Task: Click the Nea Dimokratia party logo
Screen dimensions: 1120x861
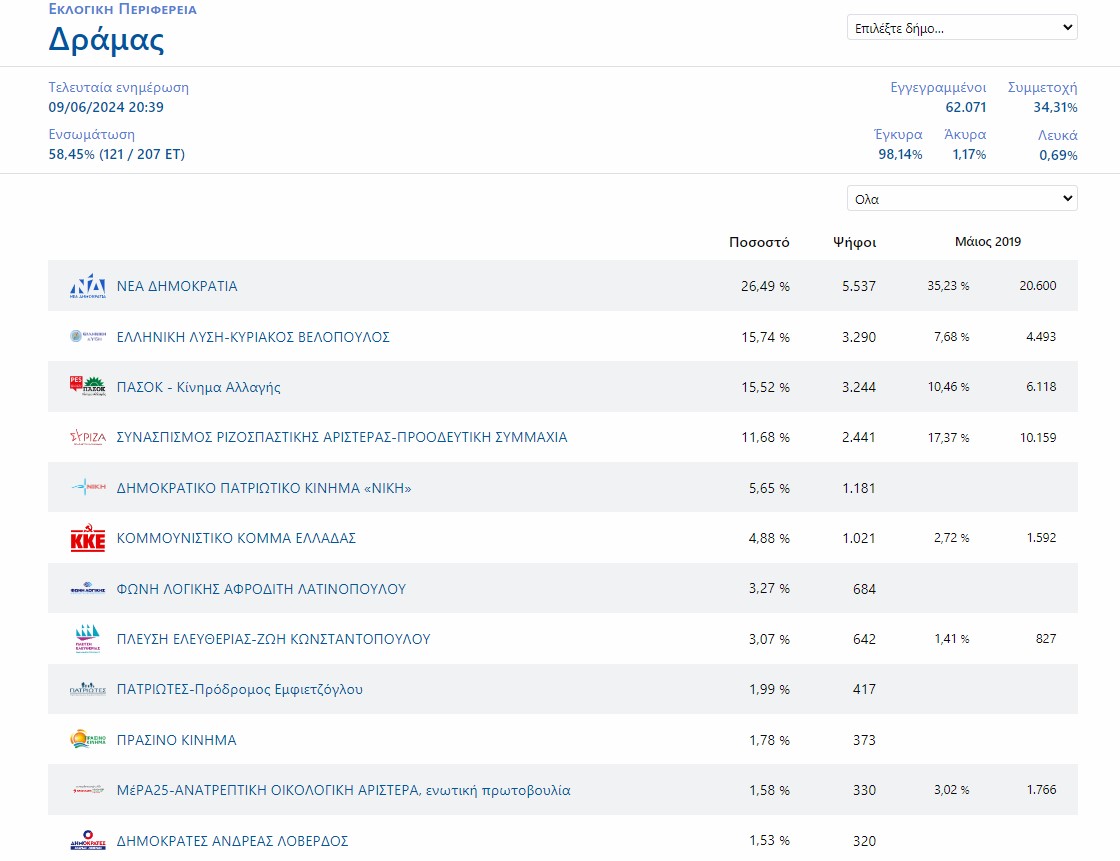Action: click(87, 286)
